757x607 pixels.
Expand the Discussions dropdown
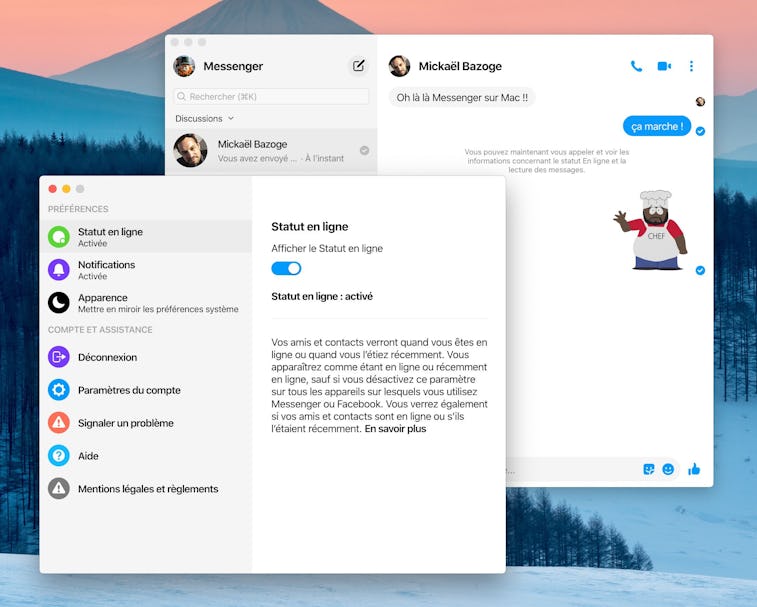point(204,118)
